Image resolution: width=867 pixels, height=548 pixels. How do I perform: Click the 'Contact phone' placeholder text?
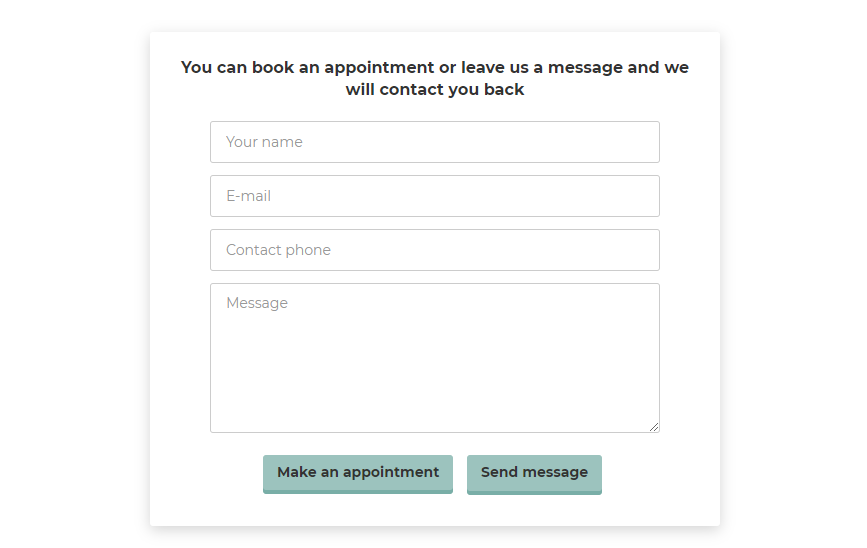point(278,250)
